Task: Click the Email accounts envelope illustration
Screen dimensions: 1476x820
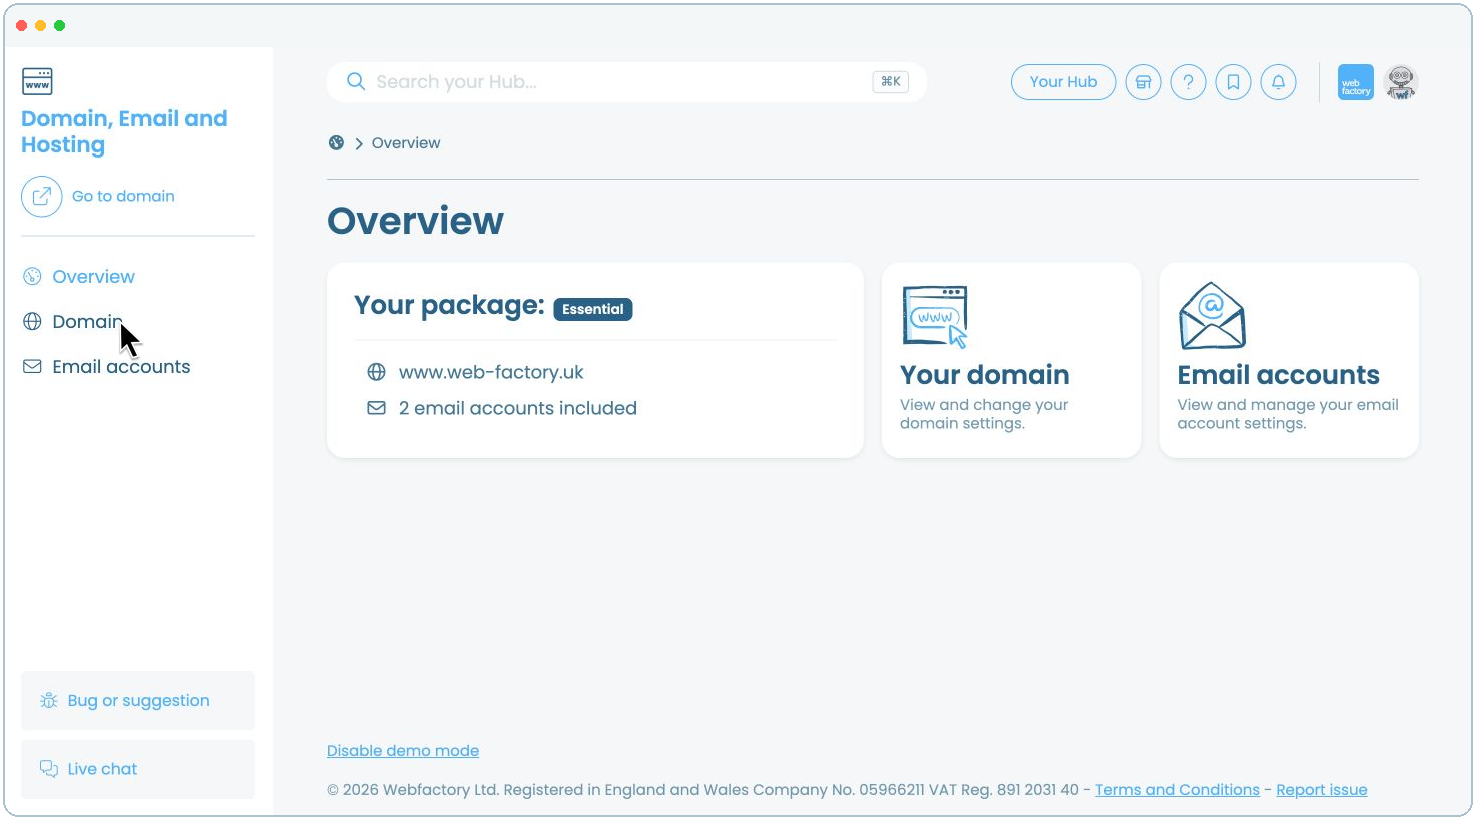Action: click(1212, 316)
